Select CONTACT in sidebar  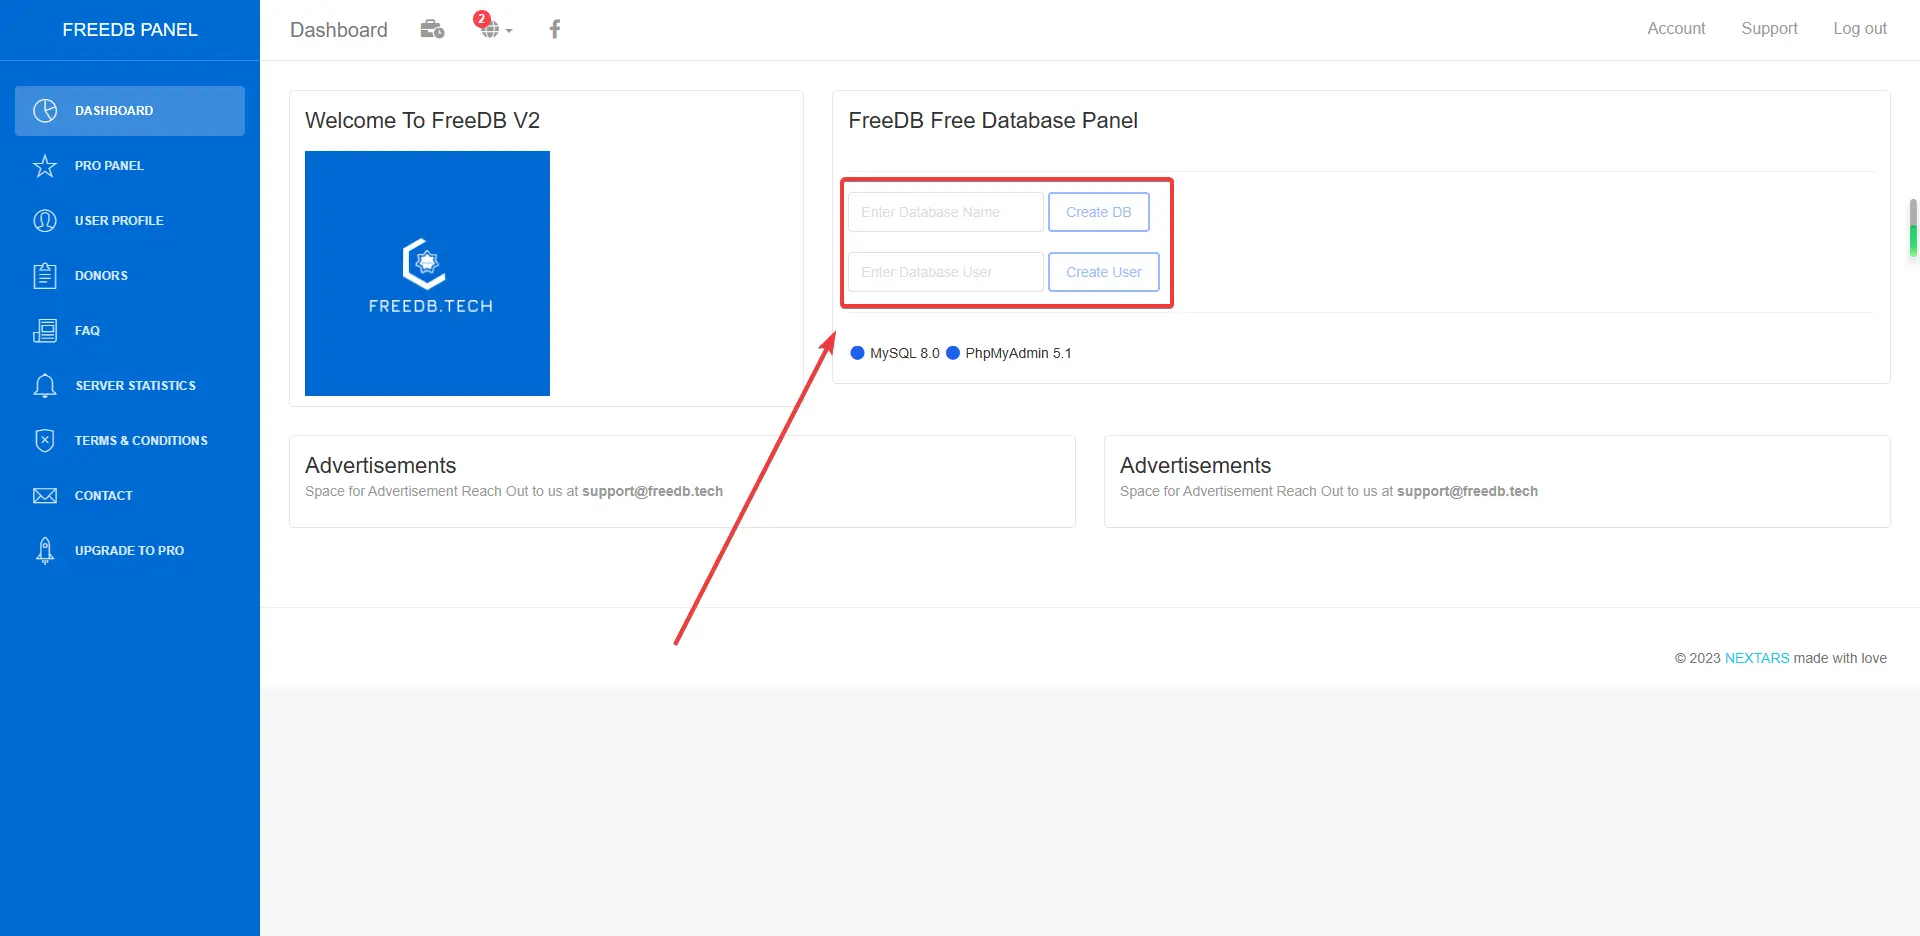click(x=130, y=495)
